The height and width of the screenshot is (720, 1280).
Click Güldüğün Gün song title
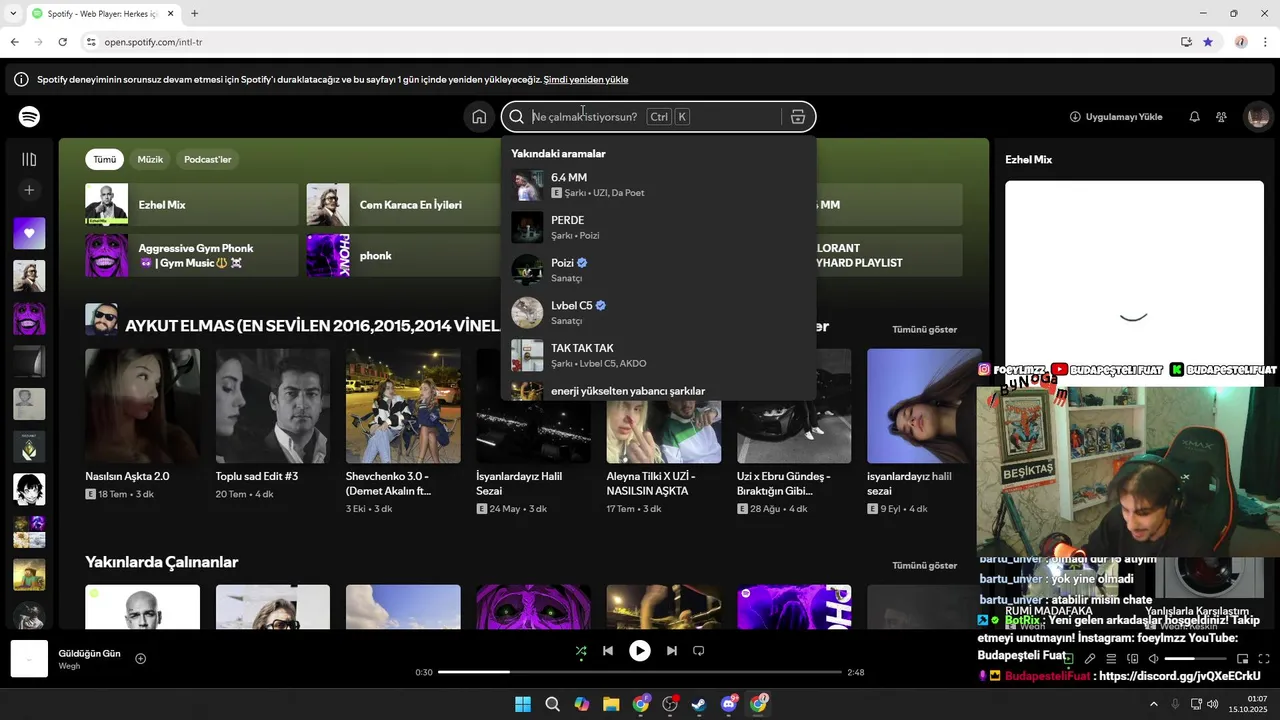pos(89,653)
